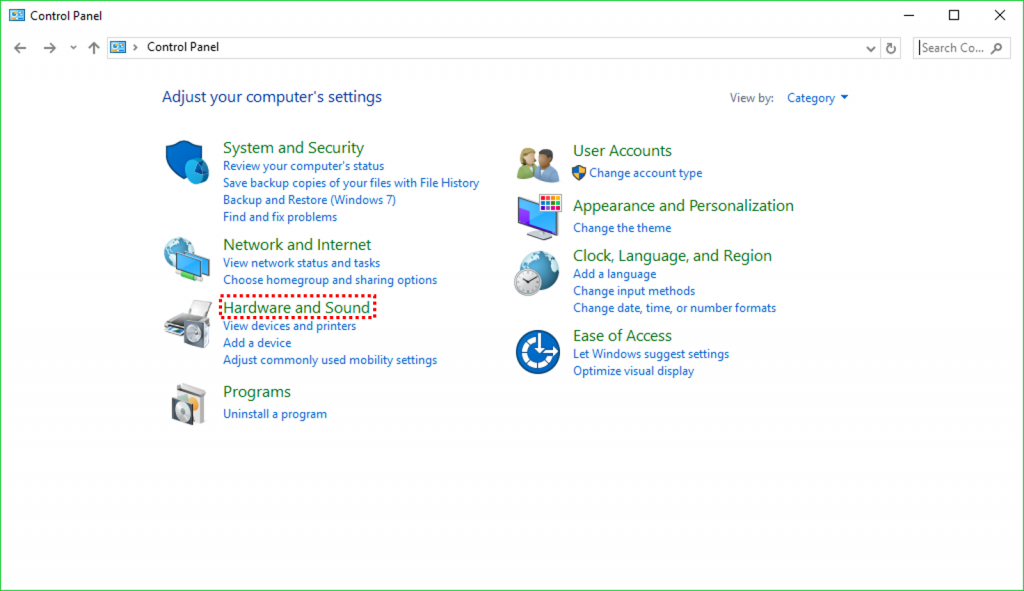Click the Control Panel icon in address bar
Viewport: 1024px width, 591px height.
point(118,47)
